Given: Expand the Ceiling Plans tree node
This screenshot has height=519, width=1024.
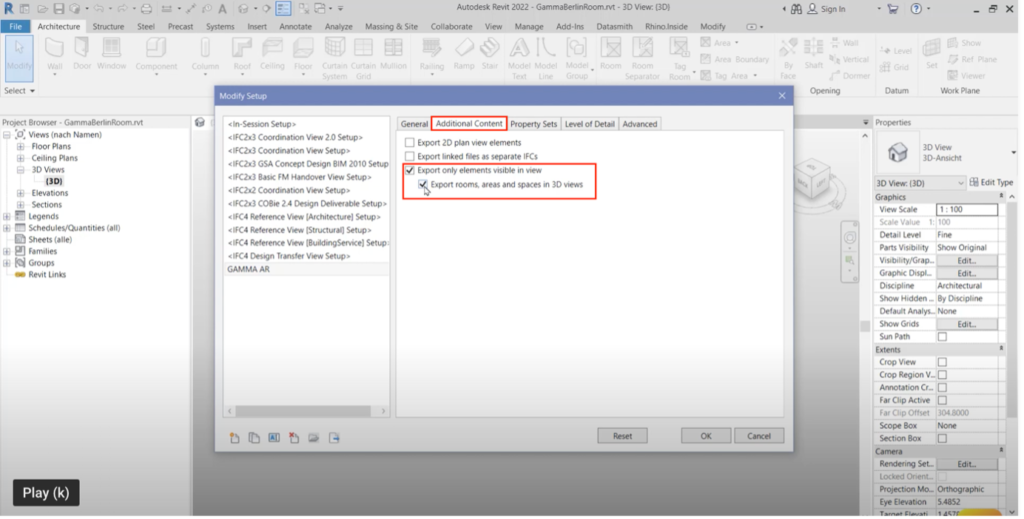Looking at the screenshot, I should click(20, 158).
